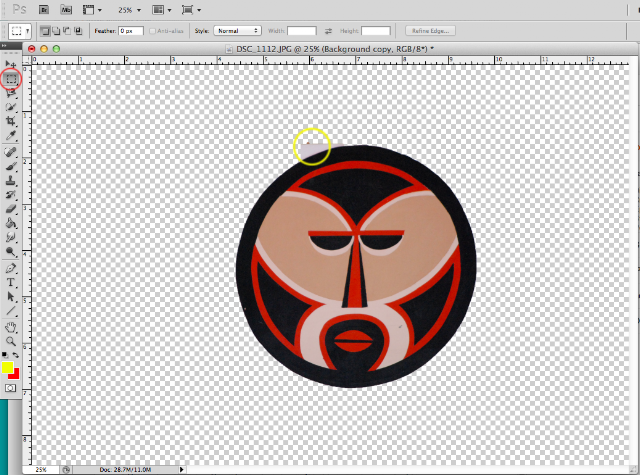This screenshot has width=640, height=475.
Task: Select the Brush tool
Action: pyautogui.click(x=11, y=166)
